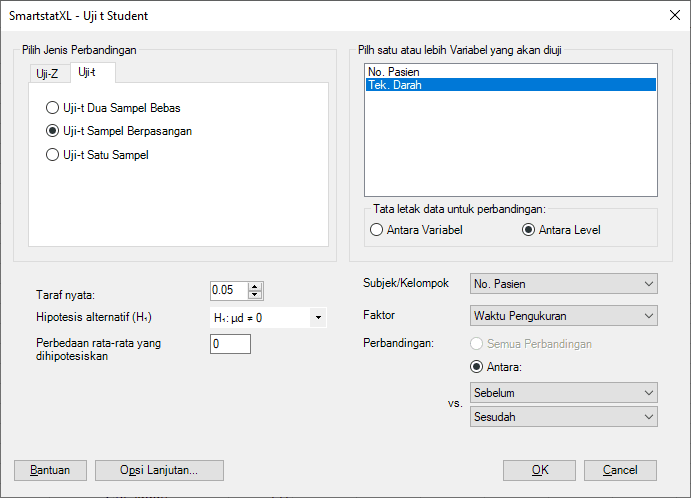Click hypothesized mean difference input field
Viewport: 691px width, 498px height.
230,344
